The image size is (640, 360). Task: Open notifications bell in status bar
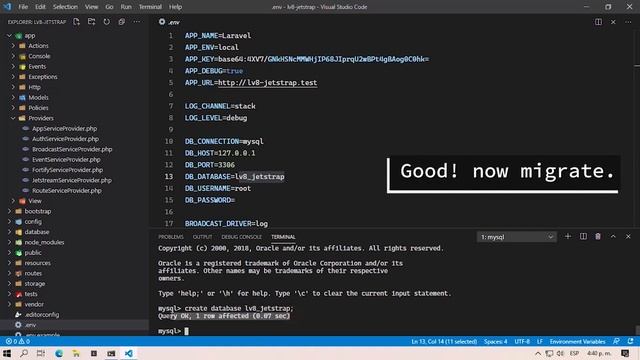click(631, 341)
